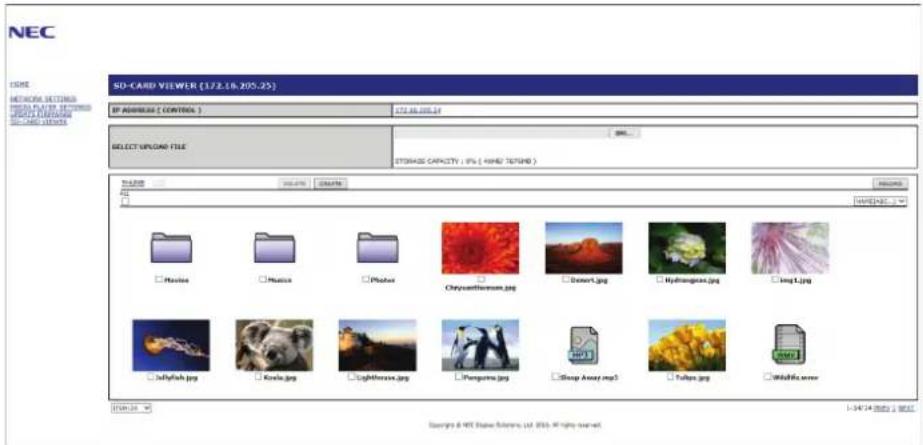This screenshot has width=923, height=445.
Task: Click the Sleep Away MP3 file icon
Action: tap(583, 346)
